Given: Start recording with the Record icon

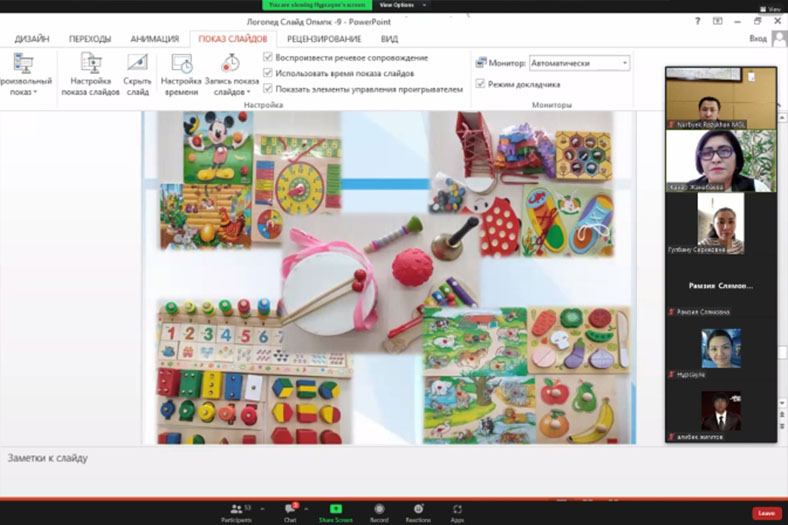Looking at the screenshot, I should point(379,509).
